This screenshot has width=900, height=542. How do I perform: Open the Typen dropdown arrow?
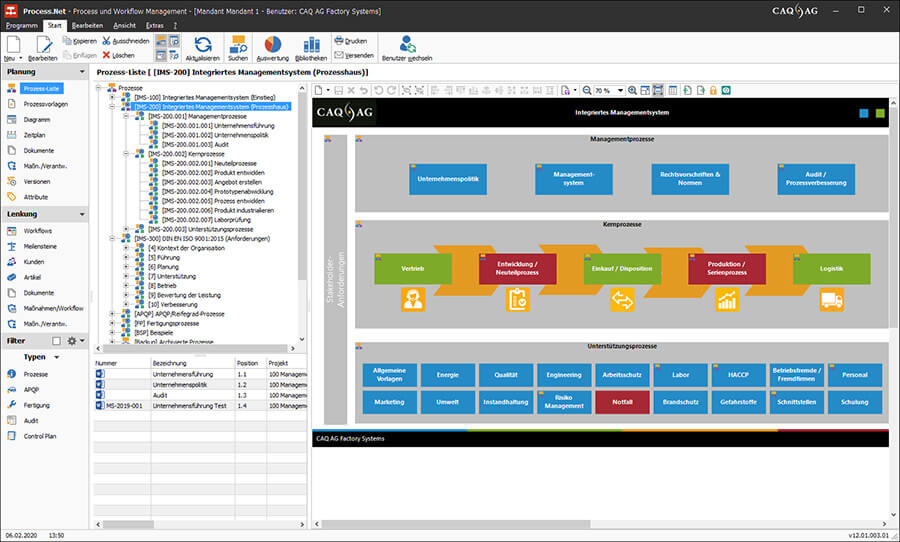coord(56,357)
